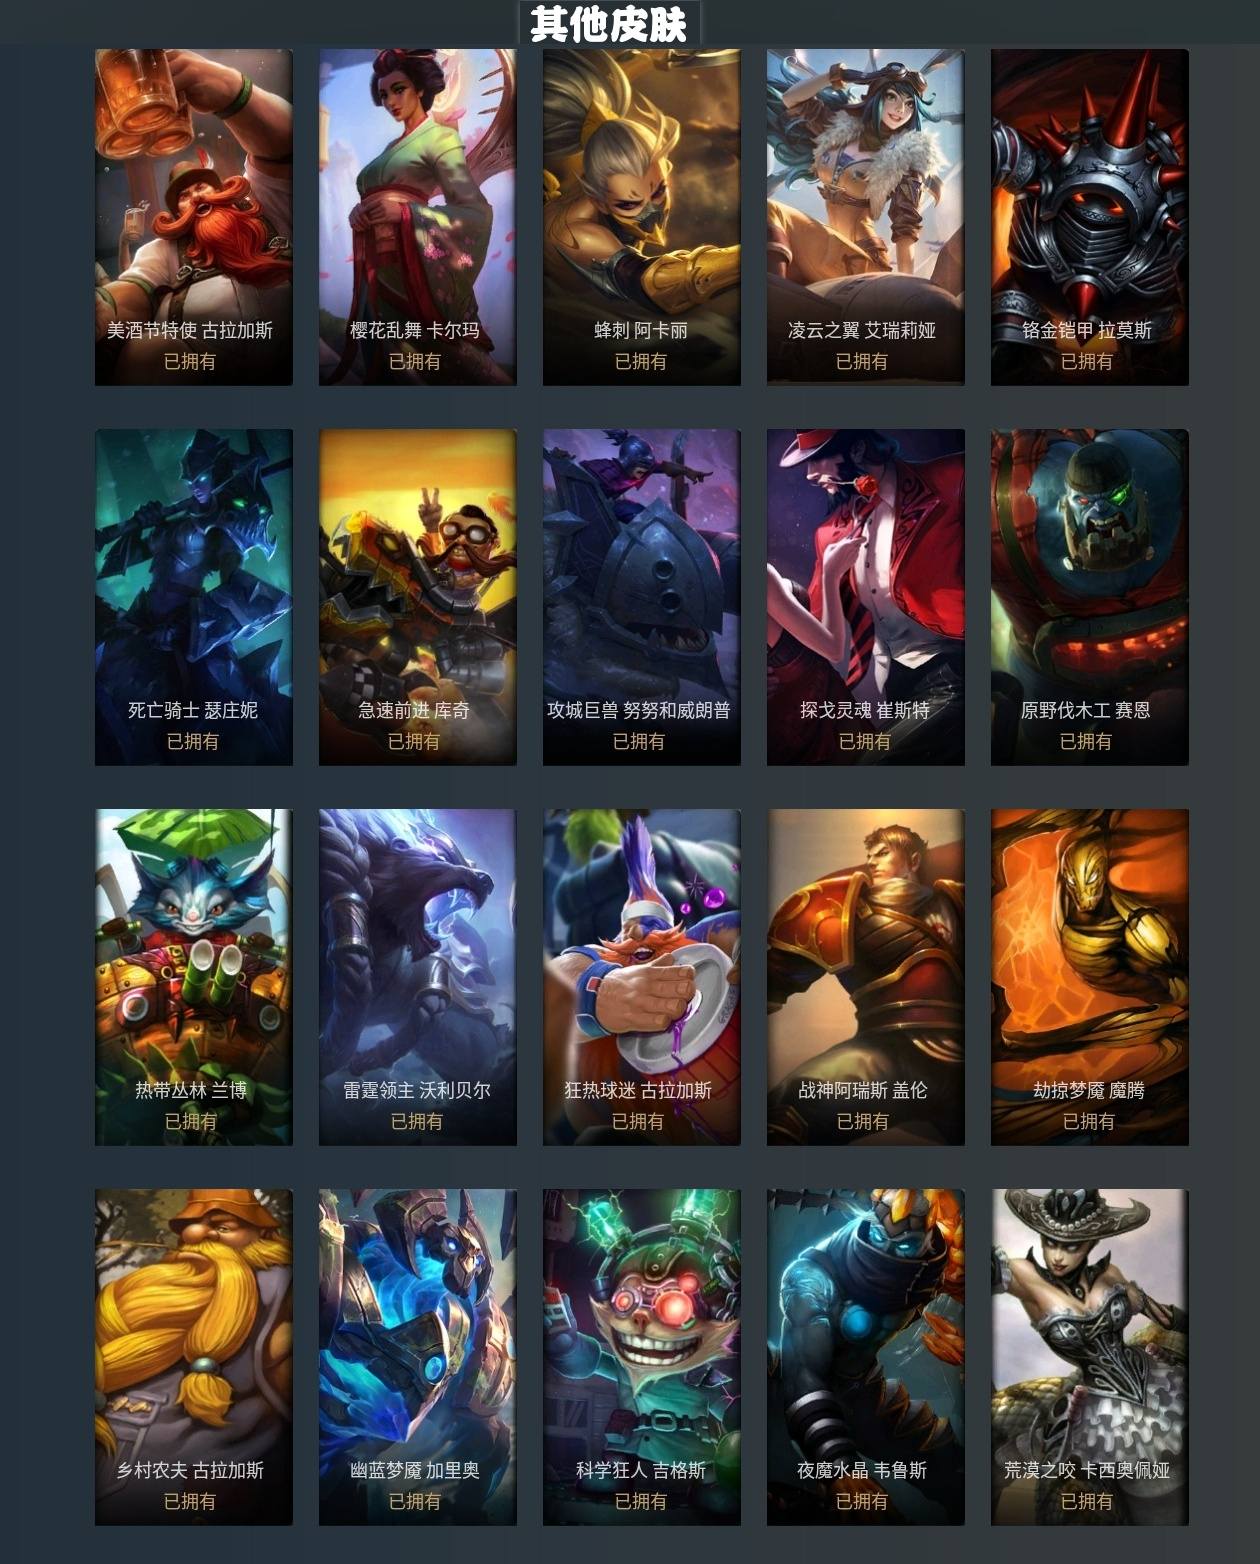This screenshot has height=1564, width=1260.
Task: Click the 雷霆领主 沃利贝尔 skin card
Action: coord(418,977)
